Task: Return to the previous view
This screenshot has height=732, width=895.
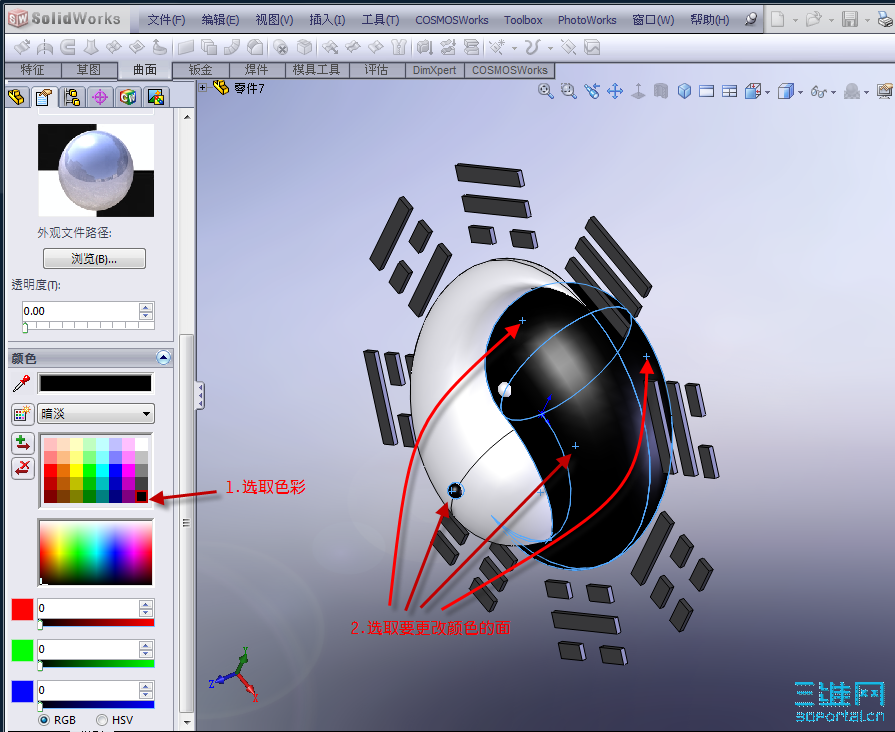Action: point(592,91)
